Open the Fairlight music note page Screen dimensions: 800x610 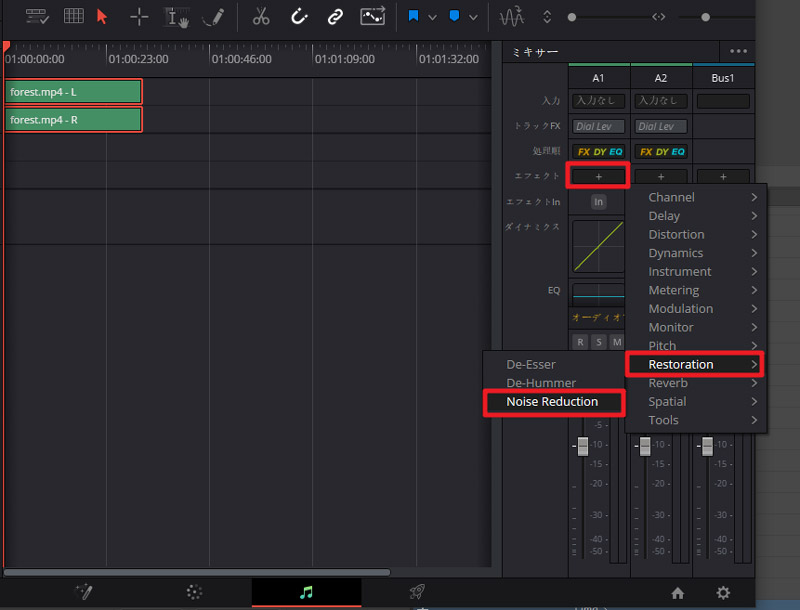pos(306,592)
